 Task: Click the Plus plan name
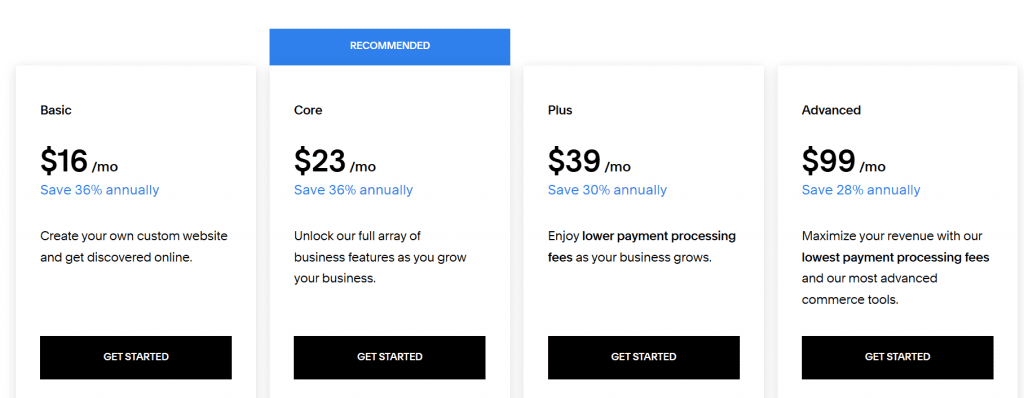560,110
